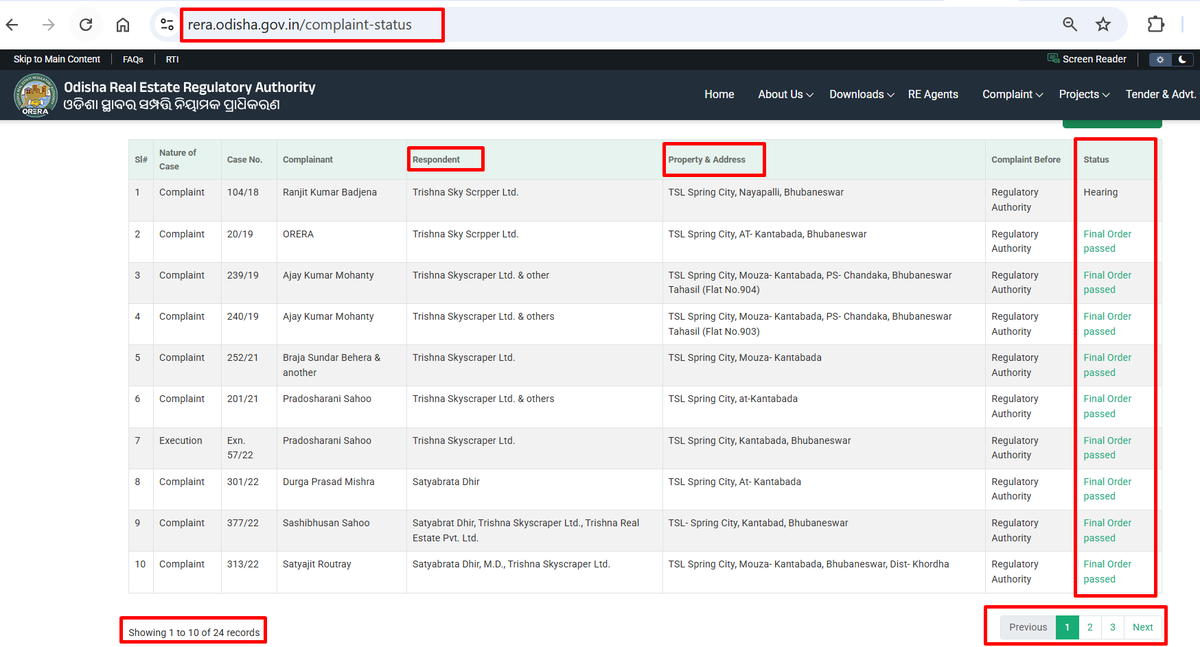
Task: Skip to Main Content link
Action: pyautogui.click(x=57, y=59)
